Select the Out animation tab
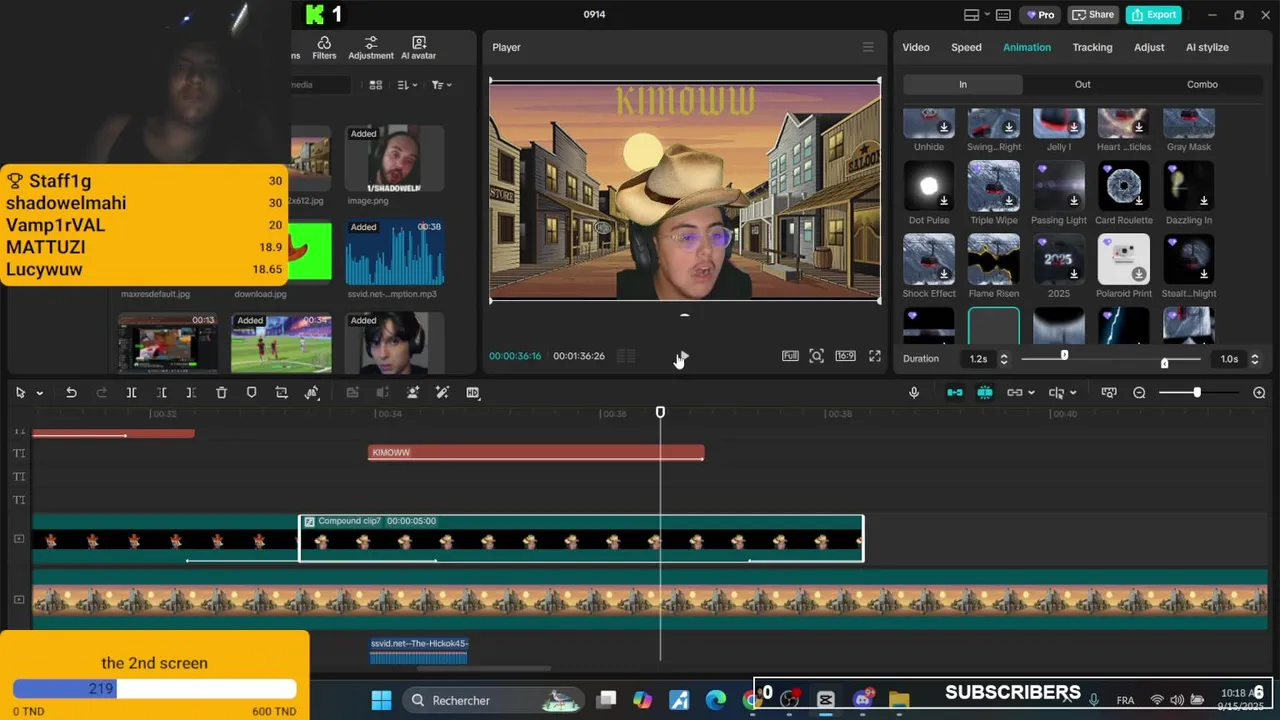This screenshot has height=720, width=1280. pyautogui.click(x=1082, y=84)
